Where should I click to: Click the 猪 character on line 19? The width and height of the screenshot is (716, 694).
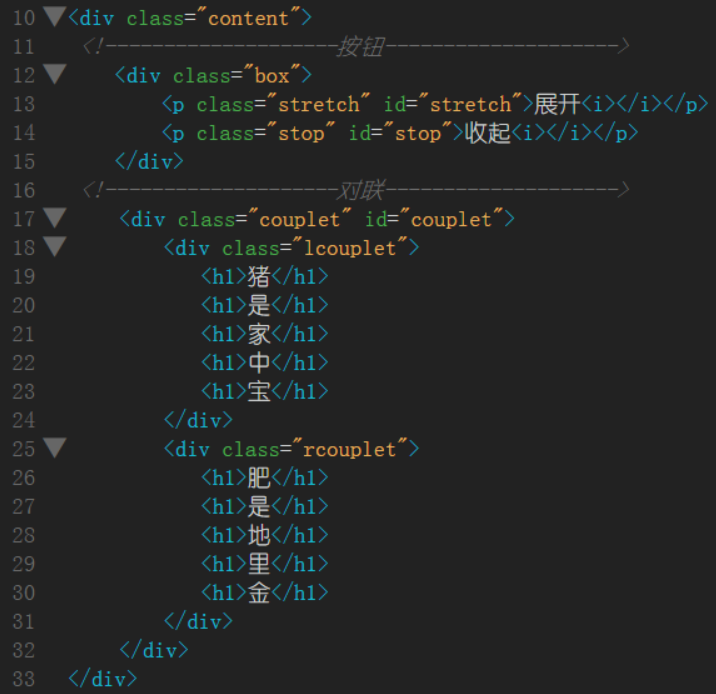tap(259, 277)
